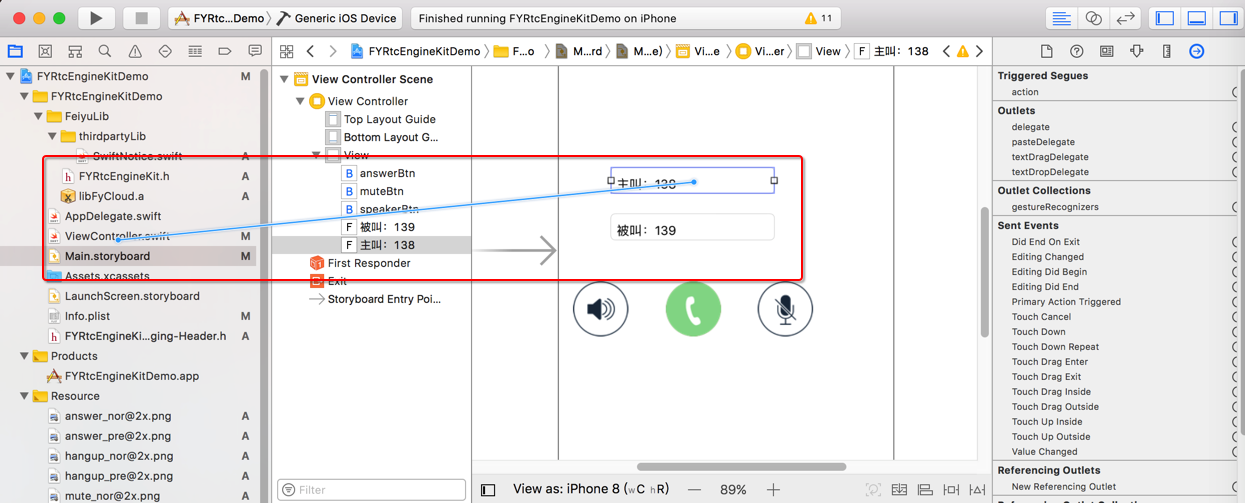Screen dimensions: 1245x503
Task: Select answerBtn in the document outline
Action: (x=387, y=173)
